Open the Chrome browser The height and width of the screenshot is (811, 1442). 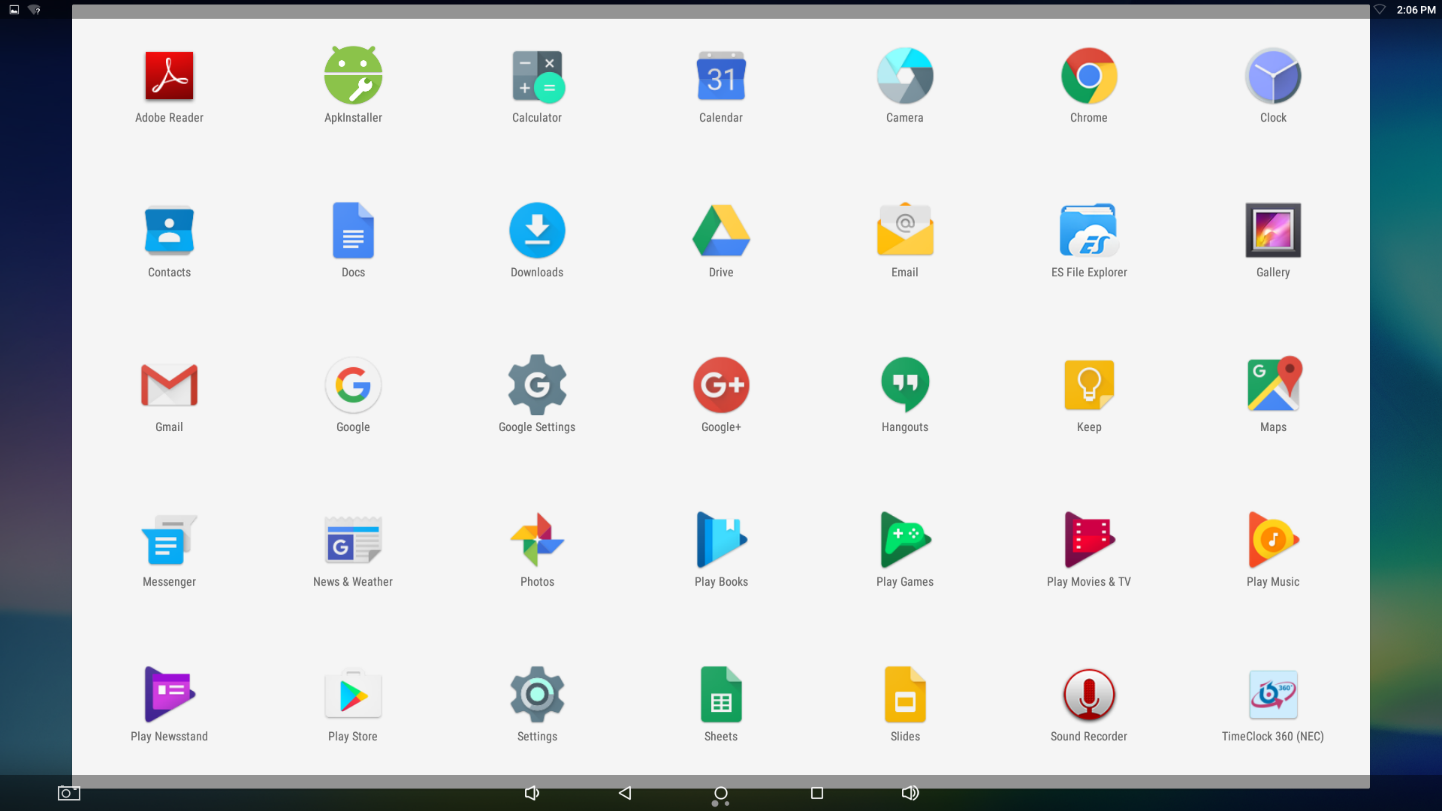click(x=1089, y=76)
